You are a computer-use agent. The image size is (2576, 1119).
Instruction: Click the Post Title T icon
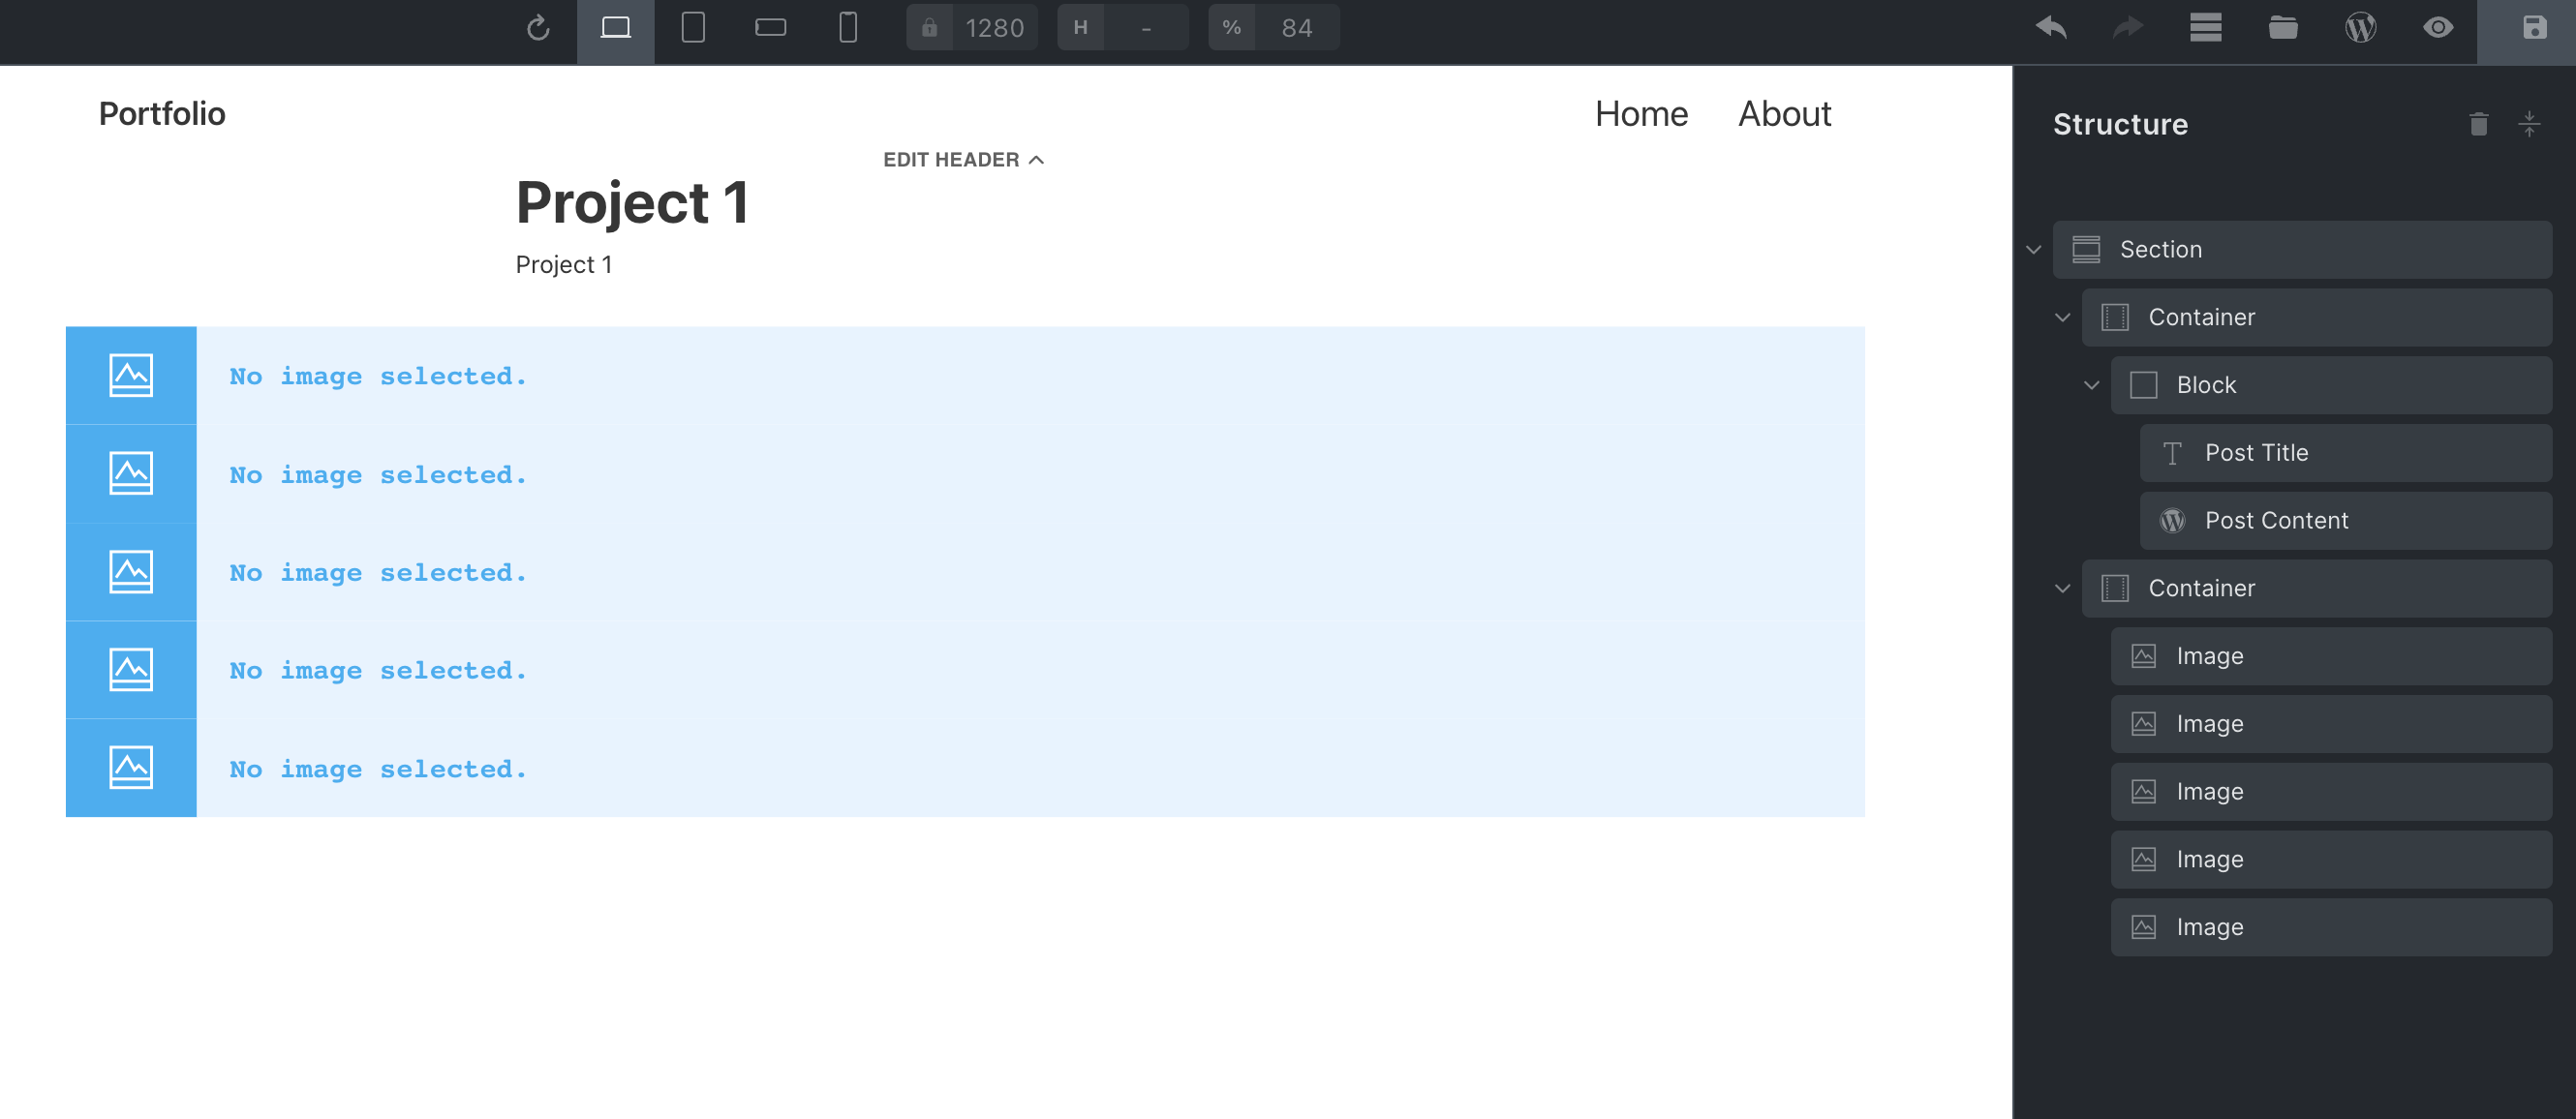(x=2172, y=454)
